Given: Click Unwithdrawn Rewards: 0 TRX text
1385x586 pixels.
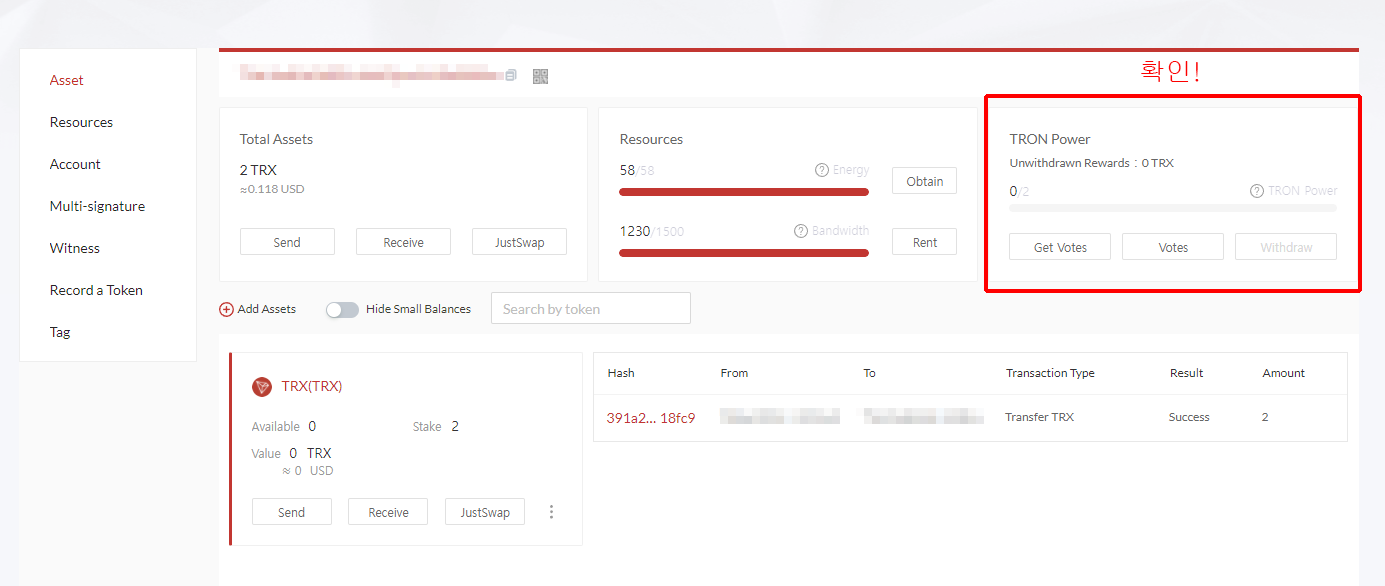Looking at the screenshot, I should [1092, 163].
